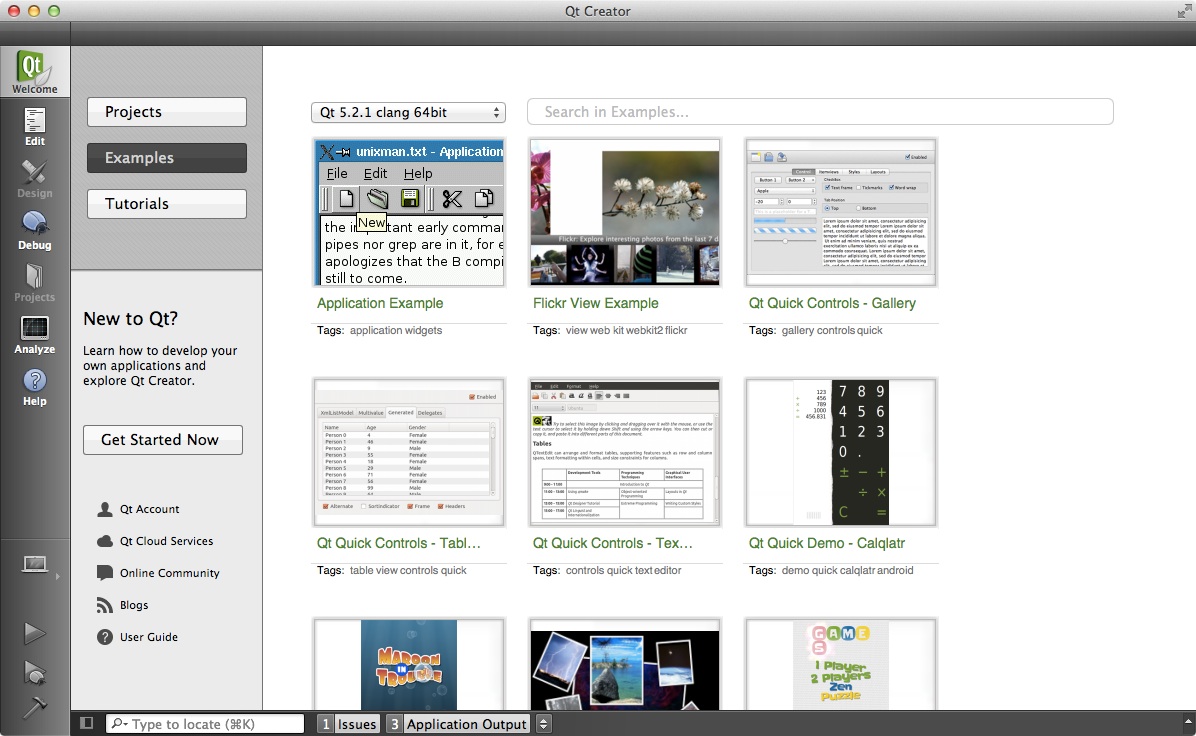
Task: Open the Design mode
Action: pos(34,178)
